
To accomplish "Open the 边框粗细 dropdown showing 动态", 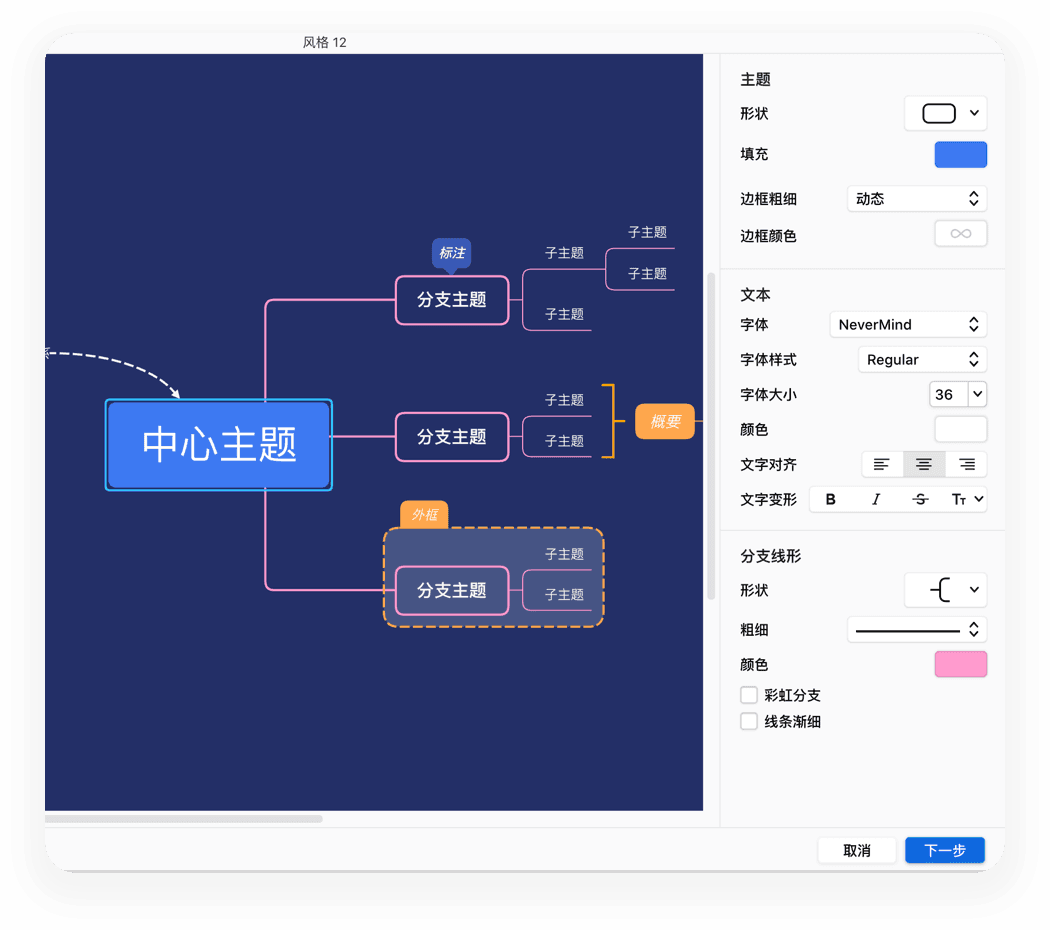I will [x=917, y=198].
